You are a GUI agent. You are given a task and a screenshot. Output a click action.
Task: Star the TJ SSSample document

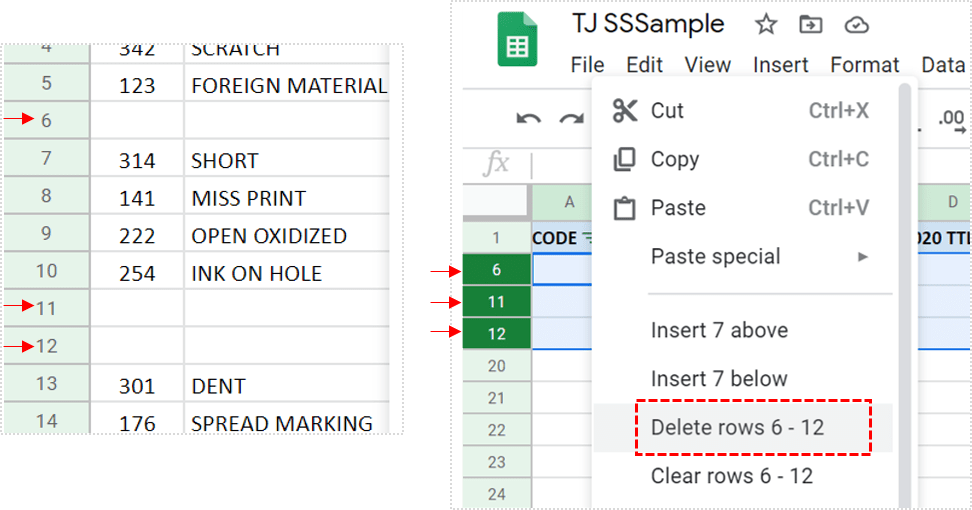point(765,25)
